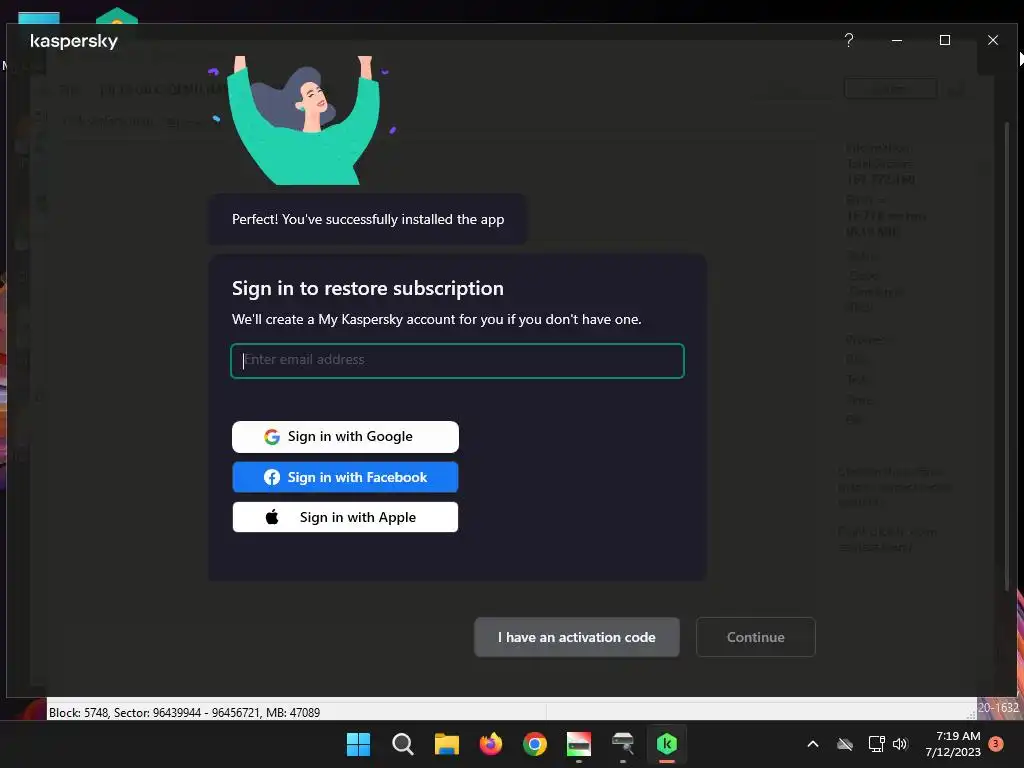Sign in with Google button
Viewport: 1024px width, 768px height.
(345, 436)
